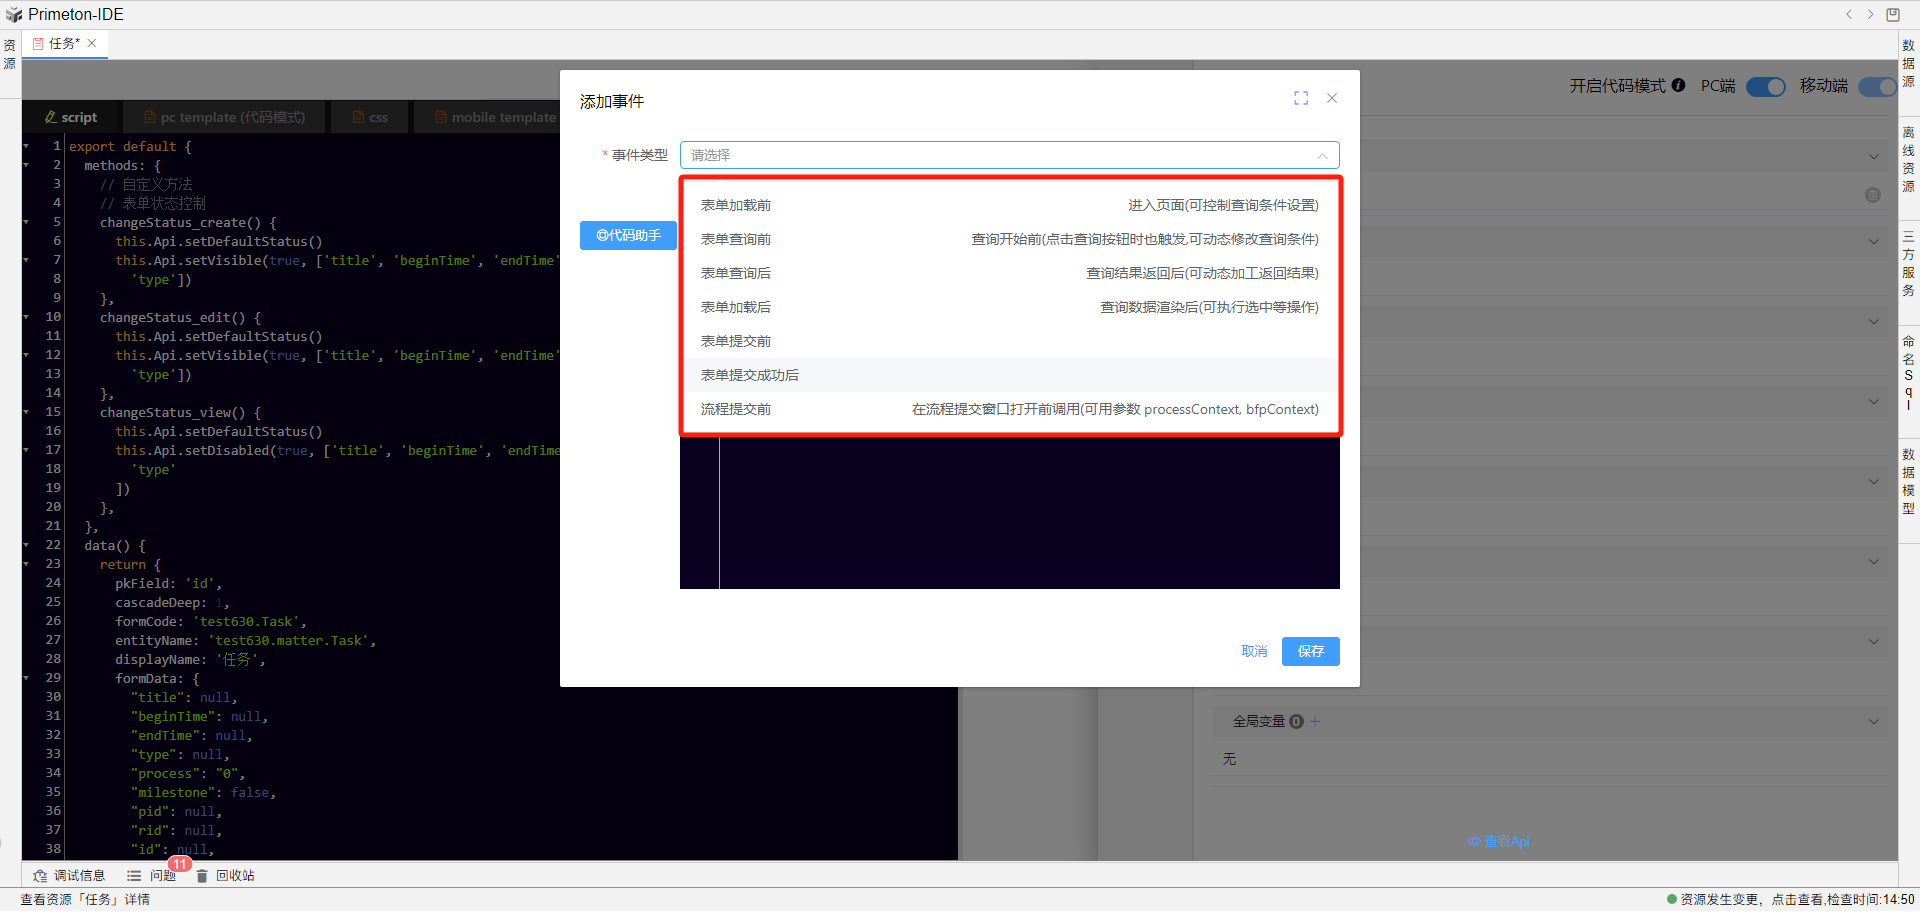Click the forward arrow in the title bar
Viewport: 1920px width, 912px height.
coord(1870,14)
